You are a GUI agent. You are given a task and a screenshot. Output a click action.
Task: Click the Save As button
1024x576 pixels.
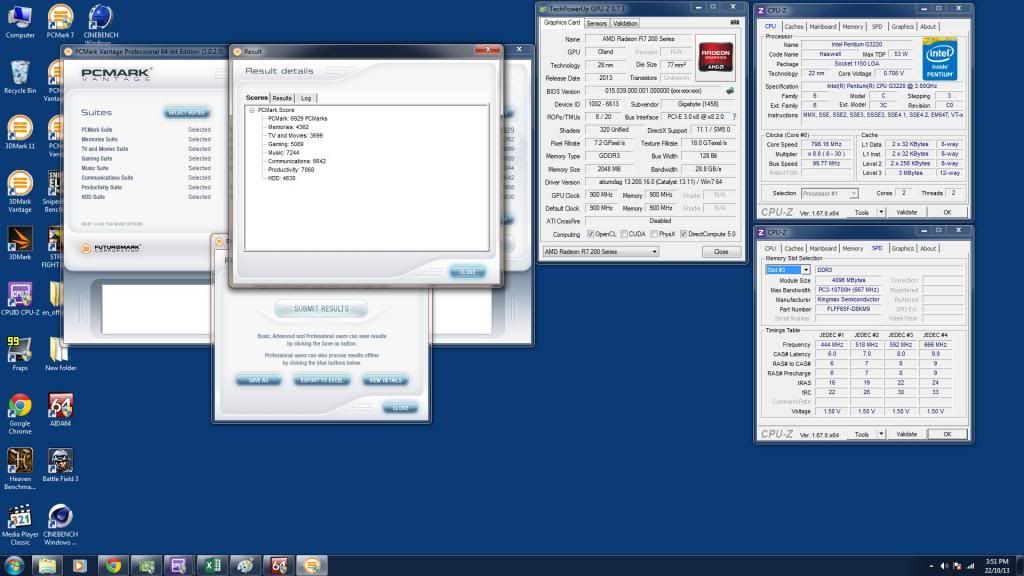[x=258, y=380]
